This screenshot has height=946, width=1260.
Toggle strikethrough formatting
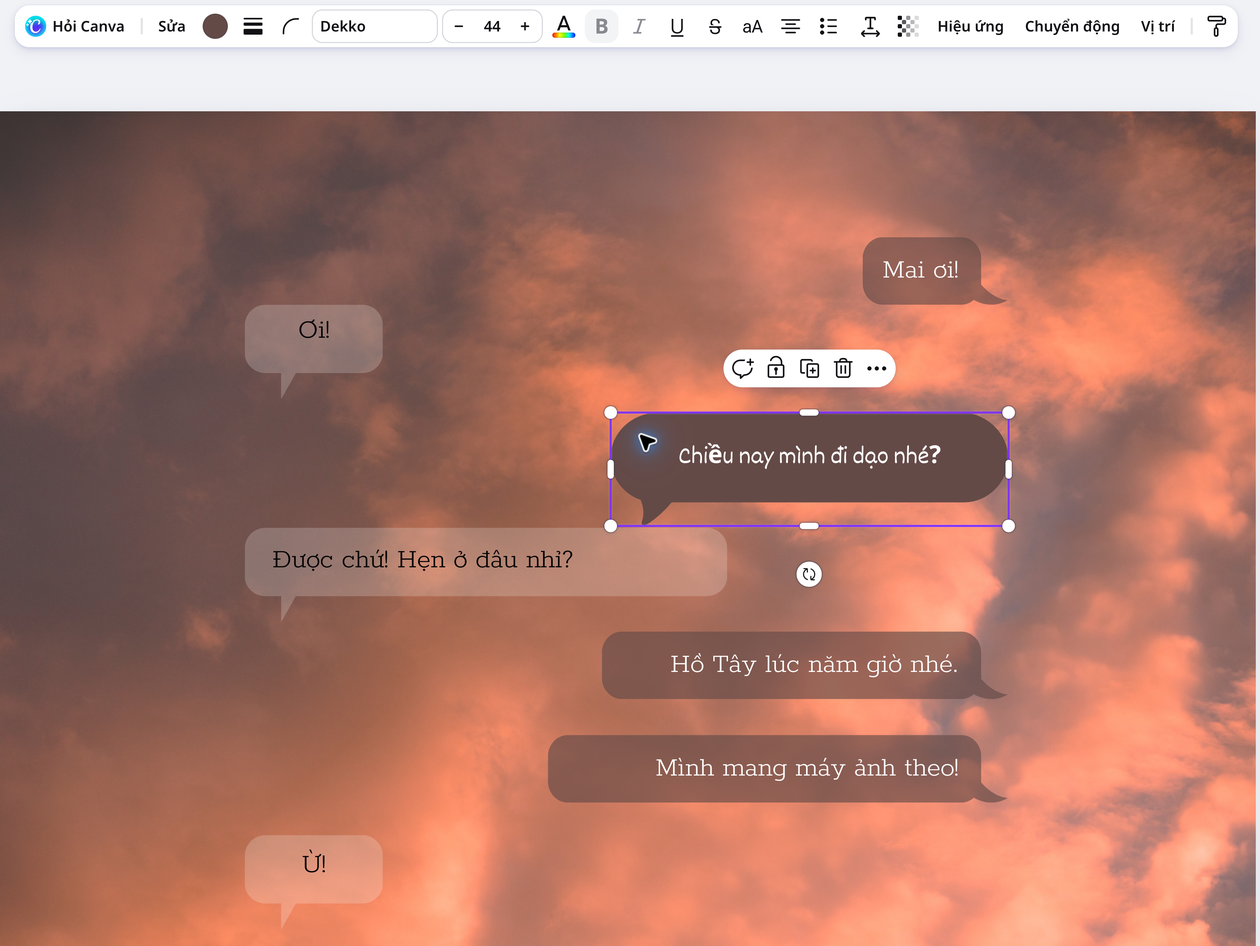[715, 26]
